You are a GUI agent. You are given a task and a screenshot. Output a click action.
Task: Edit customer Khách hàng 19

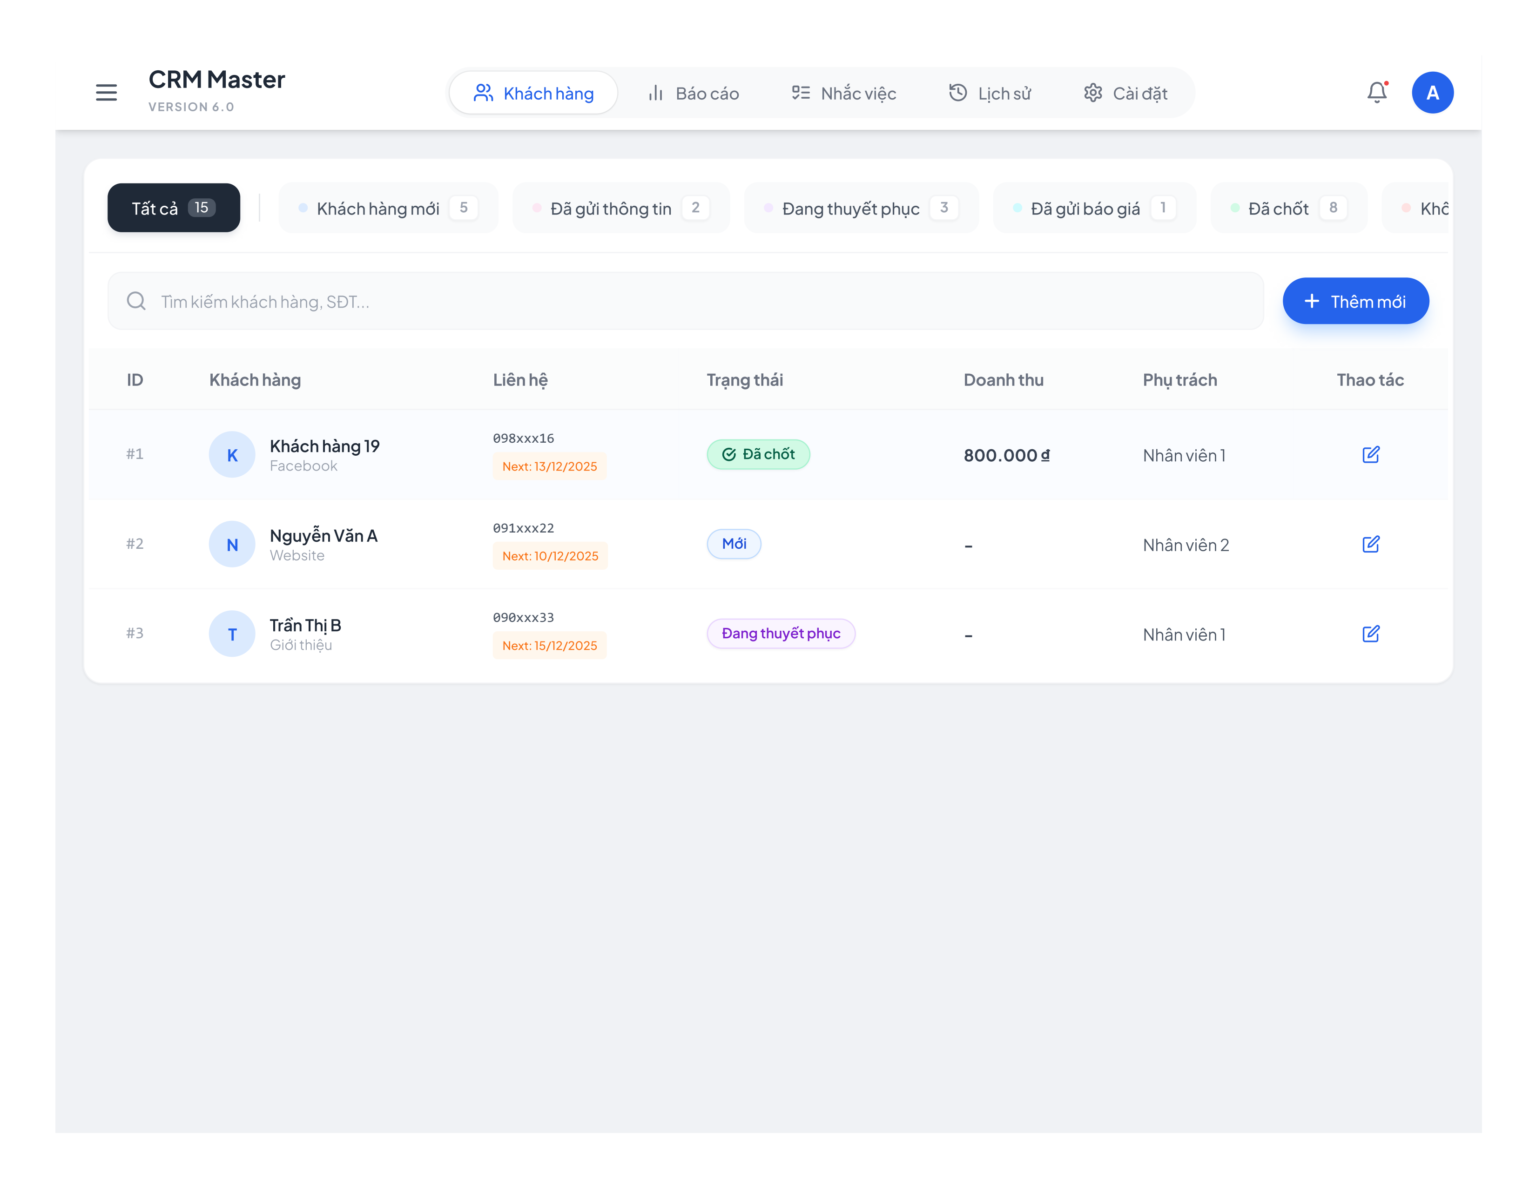(1370, 455)
